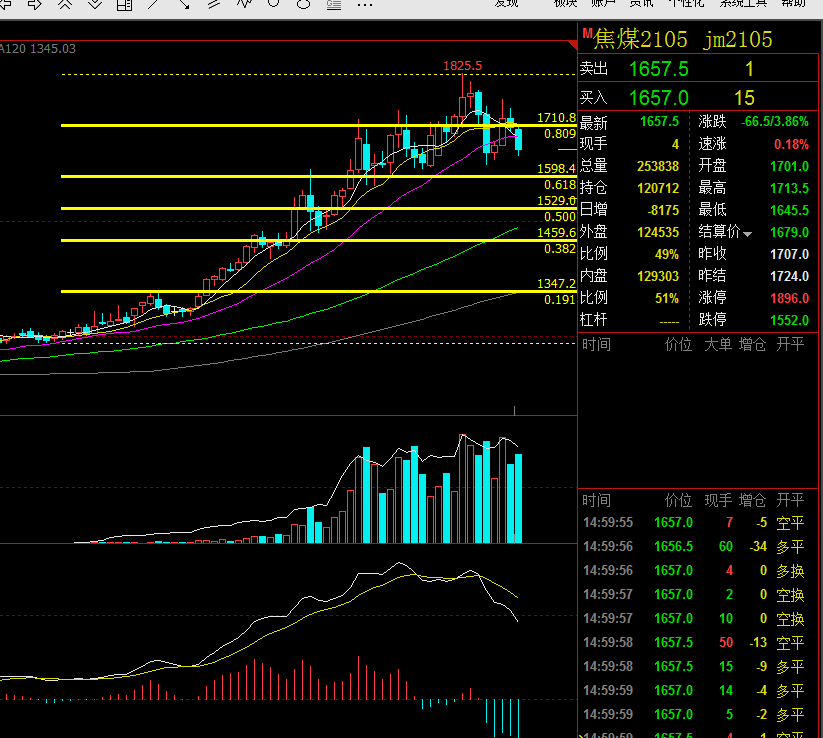823x738 pixels.
Task: Click the 焦煤2105 jm2105 contract title
Action: (683, 40)
